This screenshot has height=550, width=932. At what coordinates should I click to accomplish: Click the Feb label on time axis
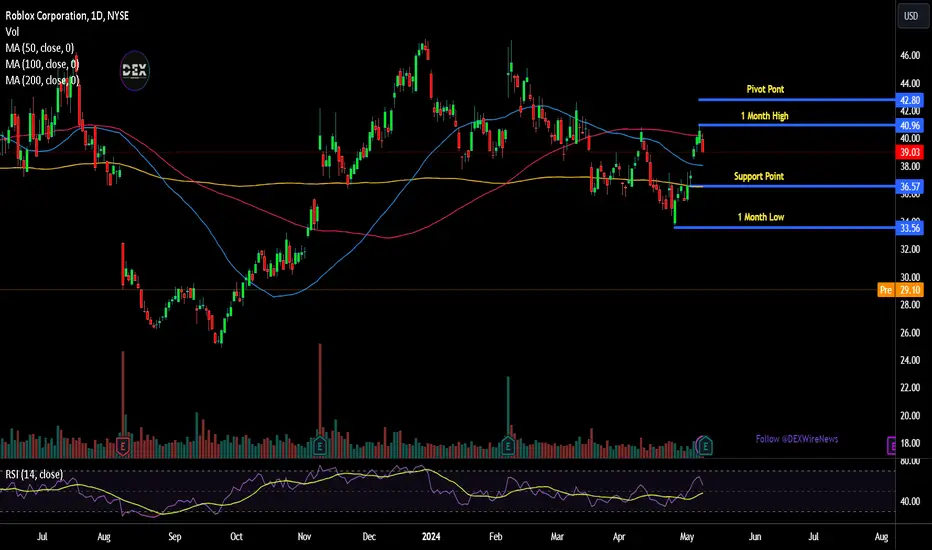(495, 536)
